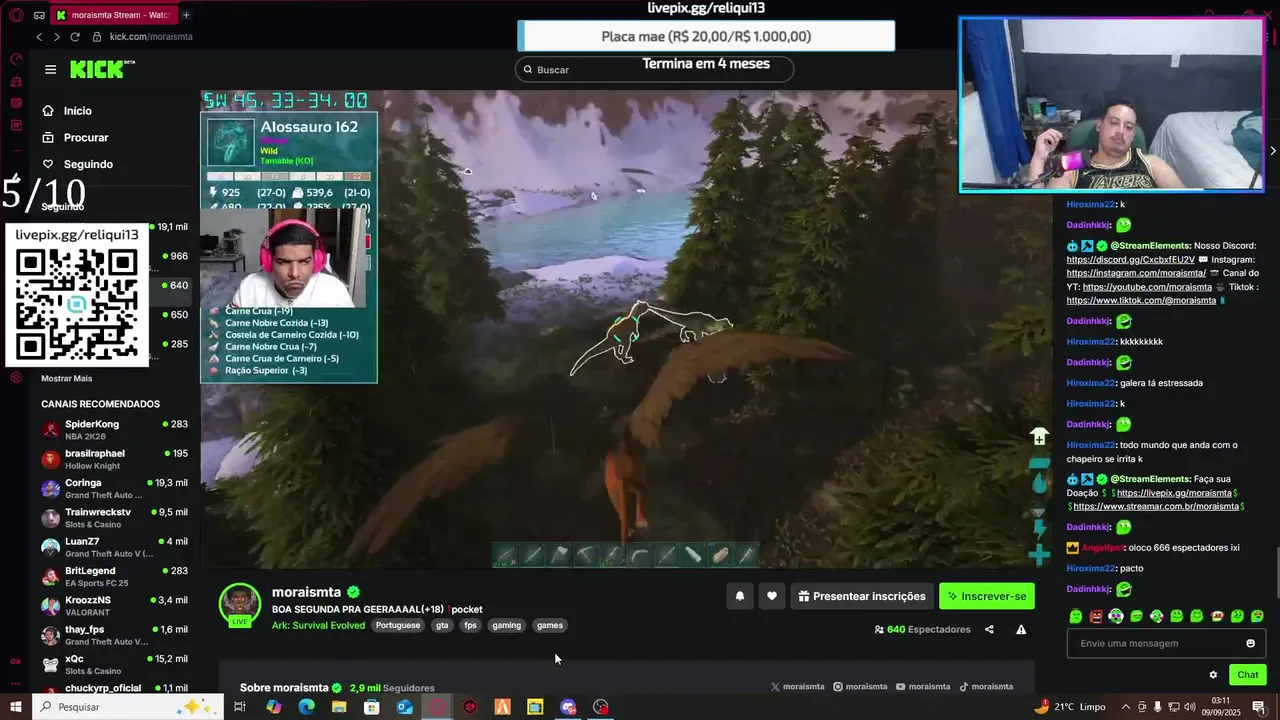Open brasilraphael recommended channel
Image resolution: width=1280 pixels, height=720 pixels.
click(114, 459)
